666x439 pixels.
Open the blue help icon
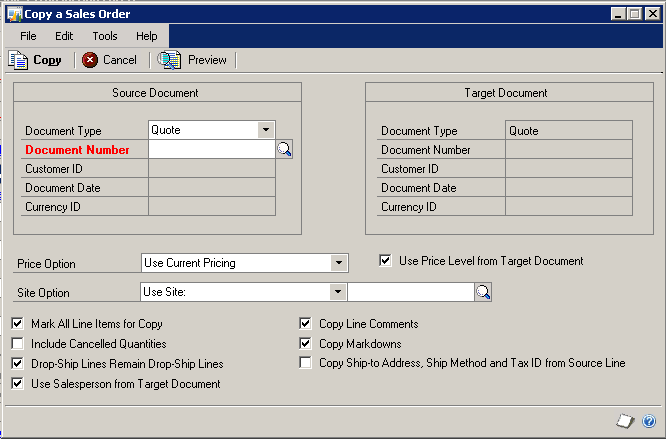pyautogui.click(x=649, y=421)
